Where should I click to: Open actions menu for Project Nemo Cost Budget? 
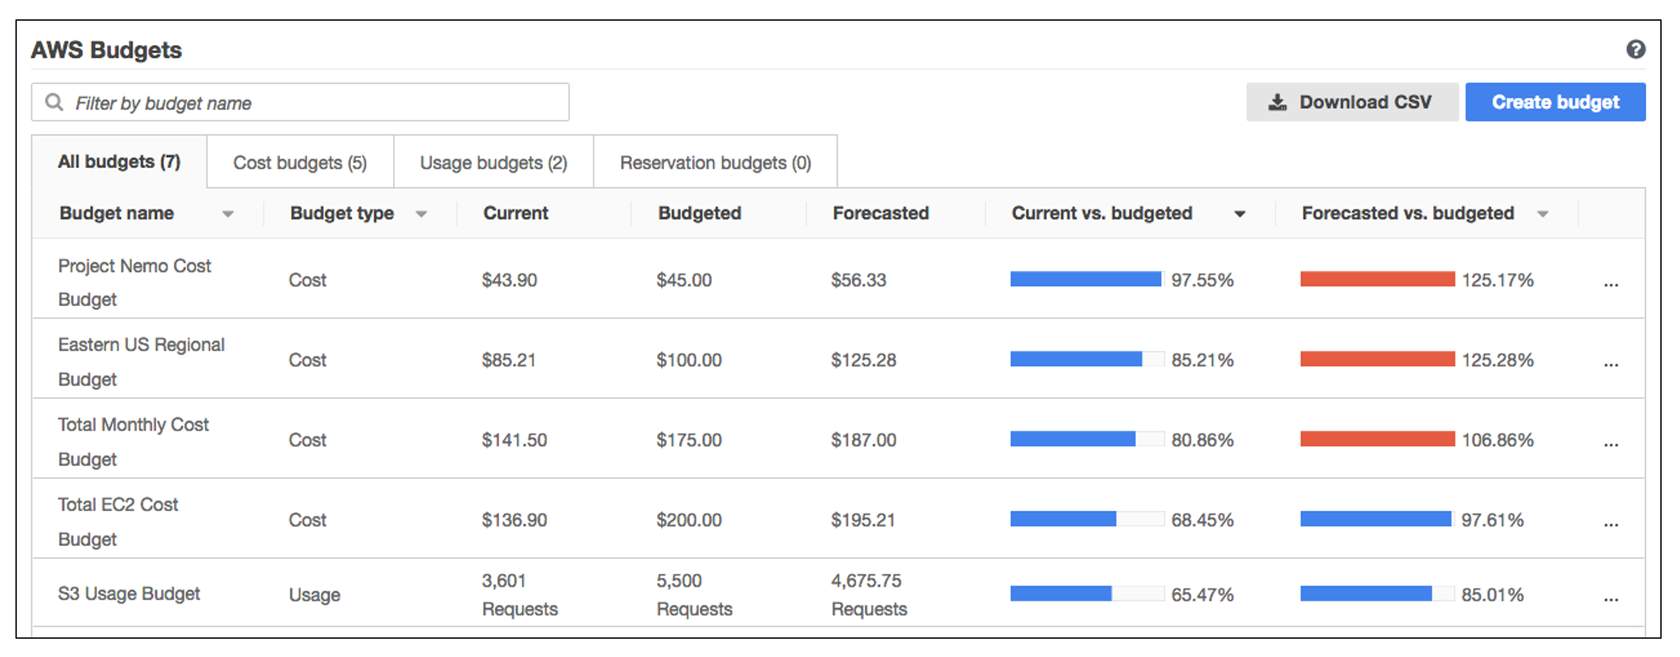(1611, 284)
